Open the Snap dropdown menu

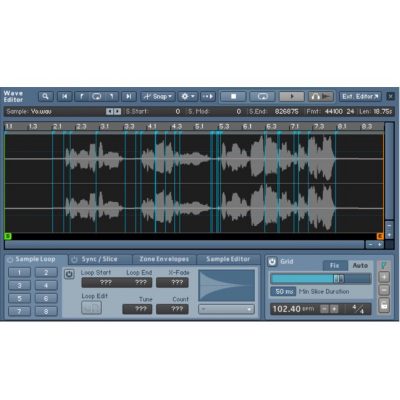158,97
